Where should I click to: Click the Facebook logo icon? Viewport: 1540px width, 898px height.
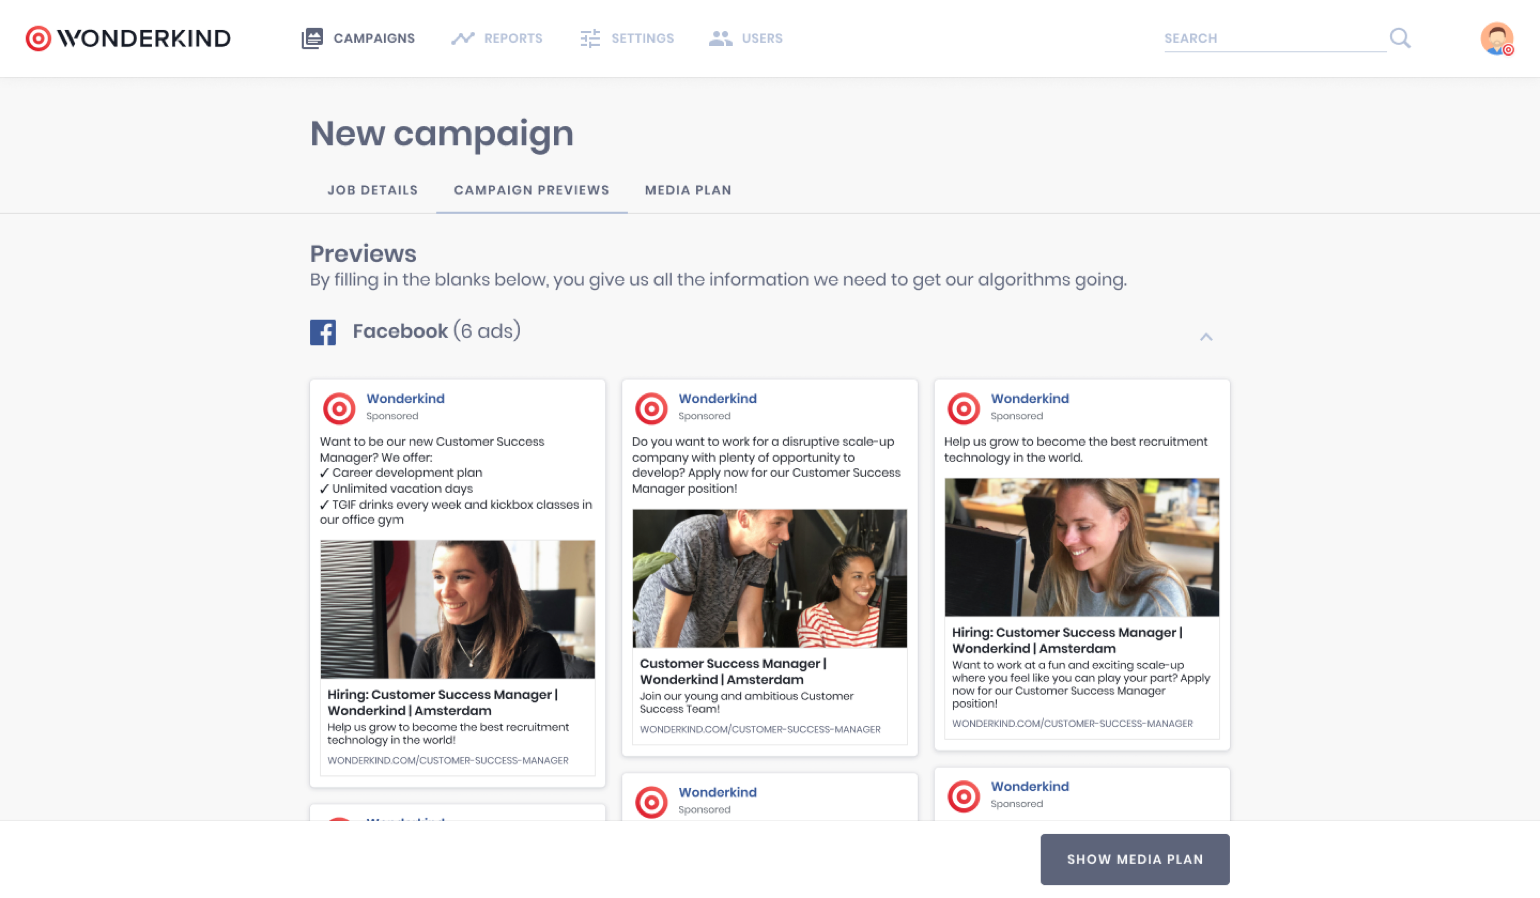point(323,332)
